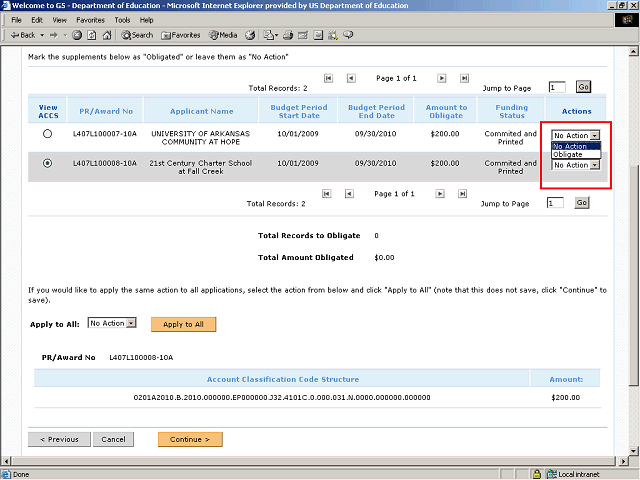Screen dimensions: 640x480
Task: Open the Favorites menu
Action: click(90, 20)
